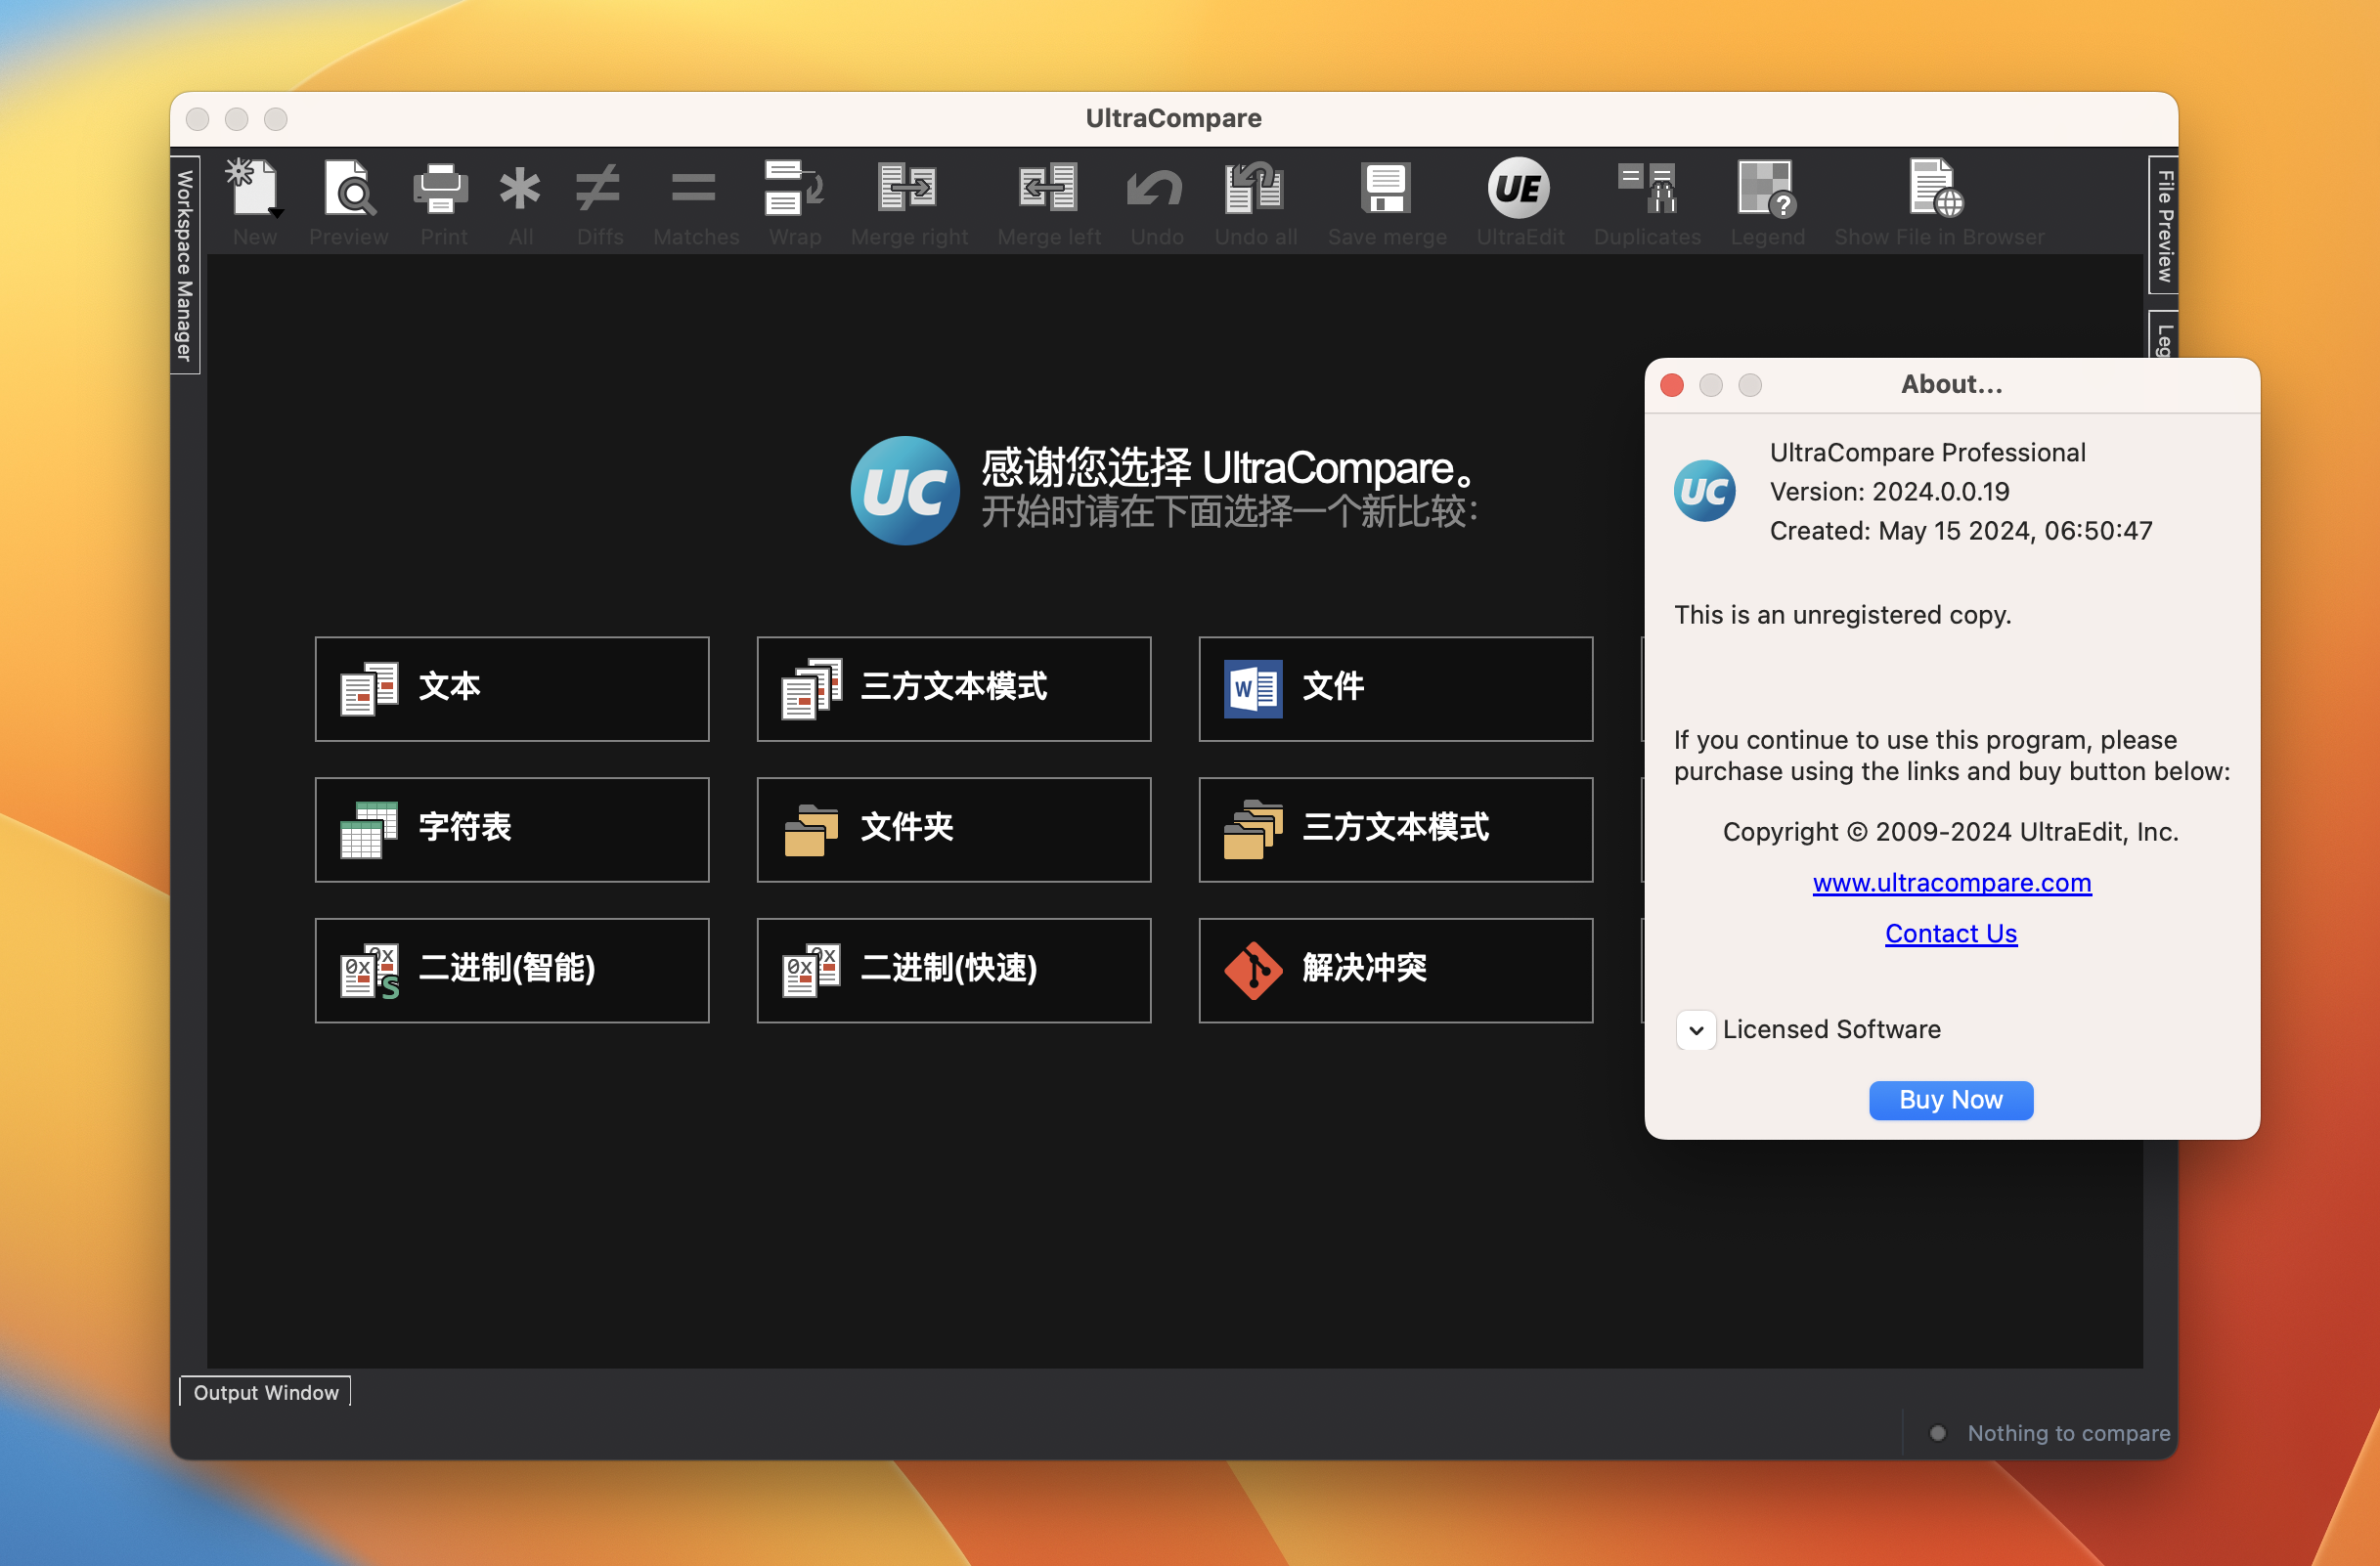This screenshot has width=2380, height=1566.
Task: Click the Save merge floppy icon
Action: (x=1386, y=188)
